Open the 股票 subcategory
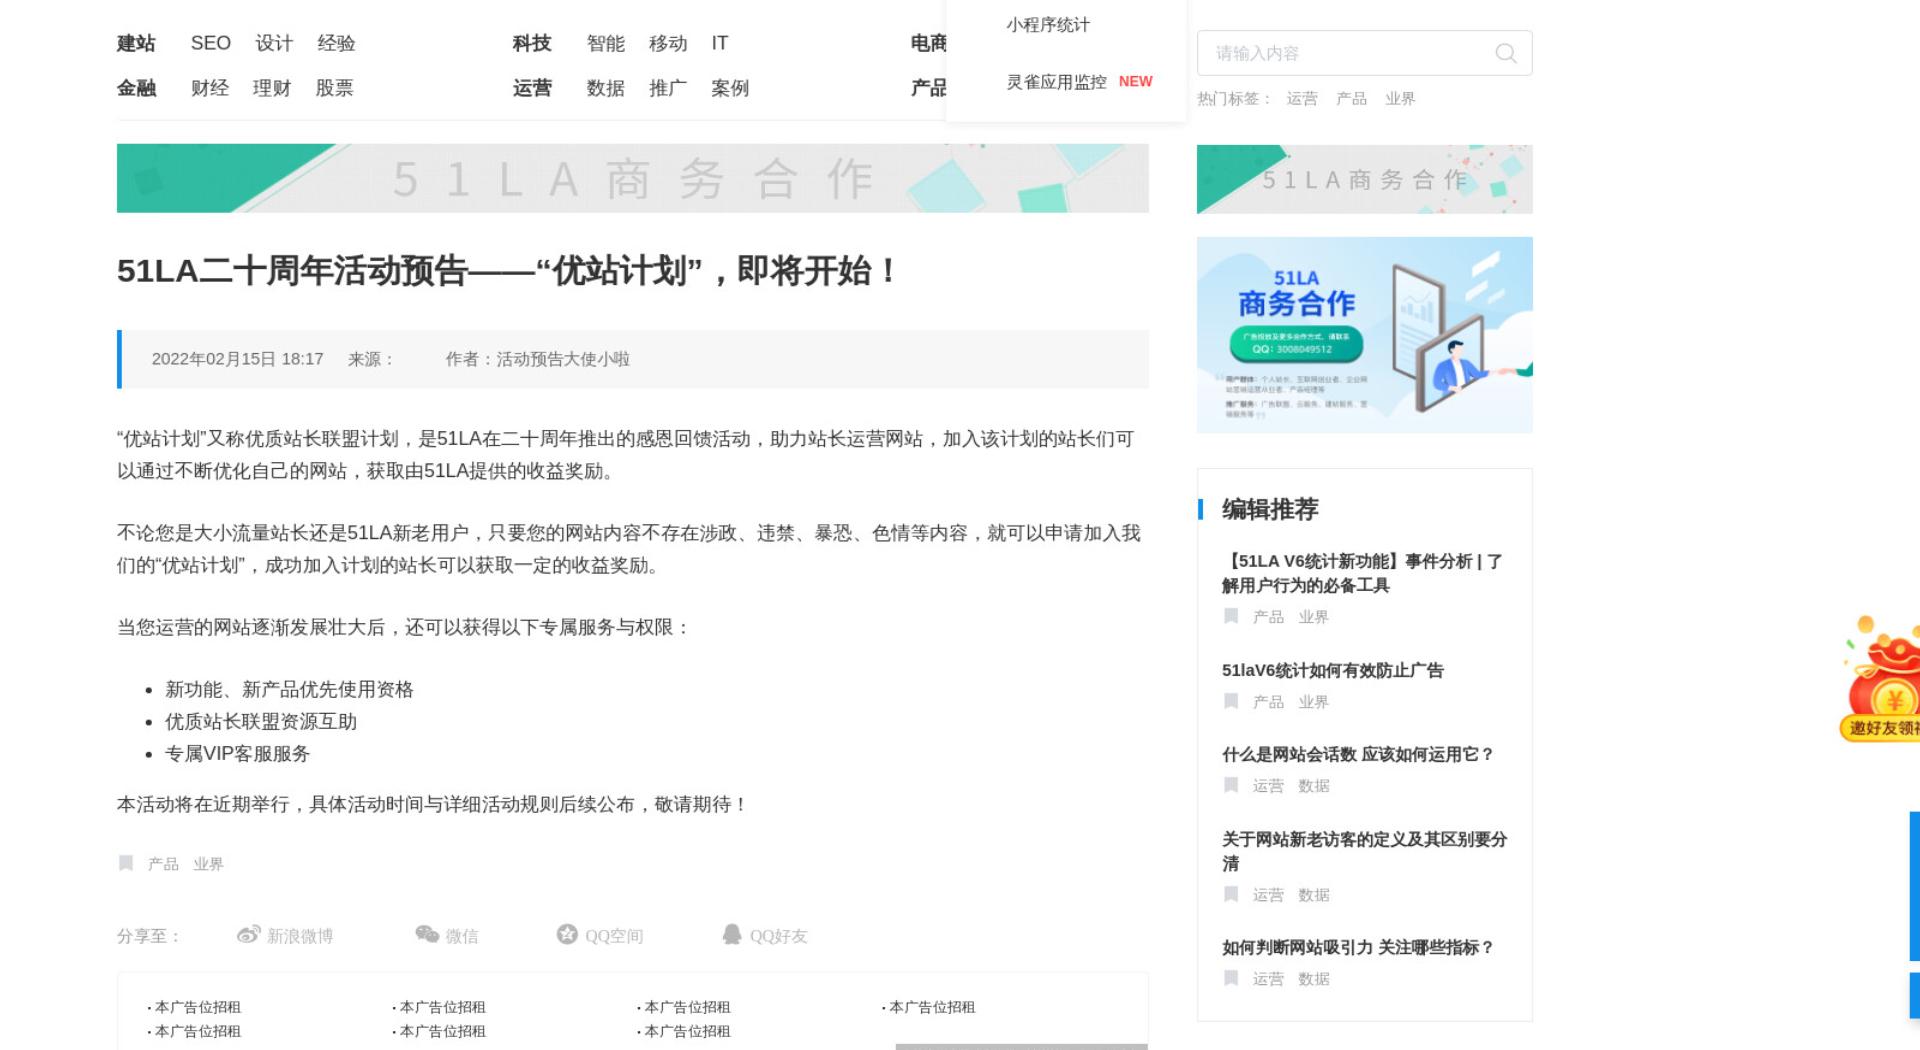 334,88
